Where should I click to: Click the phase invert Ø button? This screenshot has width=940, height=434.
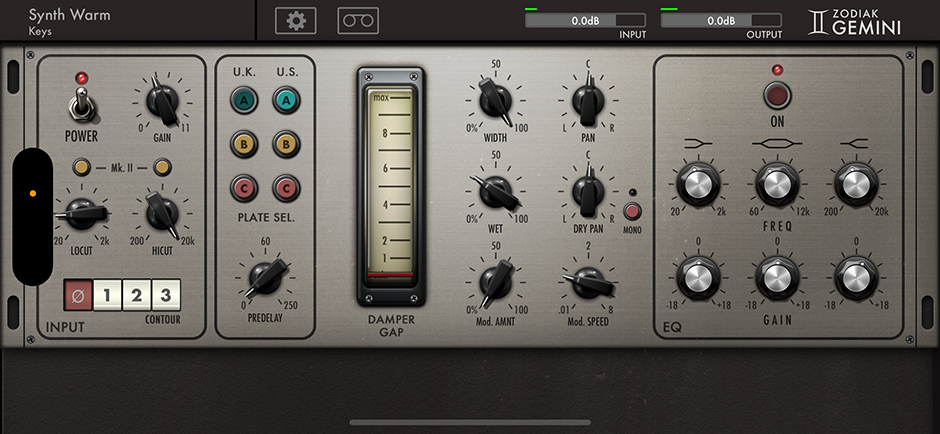(77, 294)
